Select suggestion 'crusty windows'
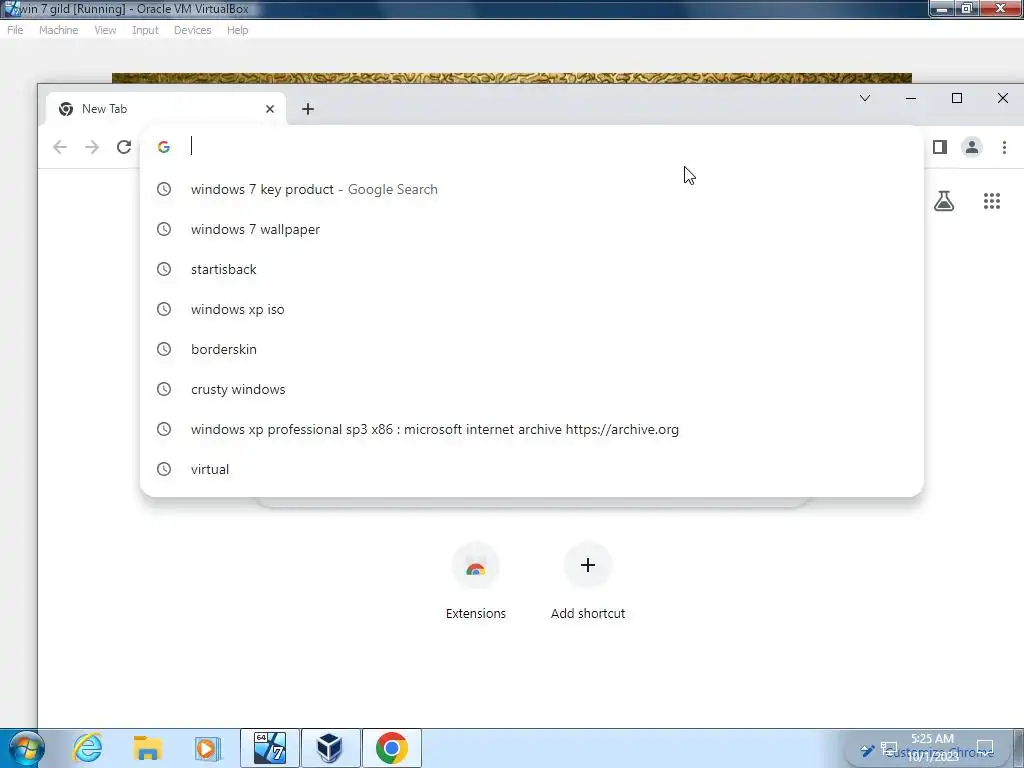The height and width of the screenshot is (768, 1024). (532, 389)
